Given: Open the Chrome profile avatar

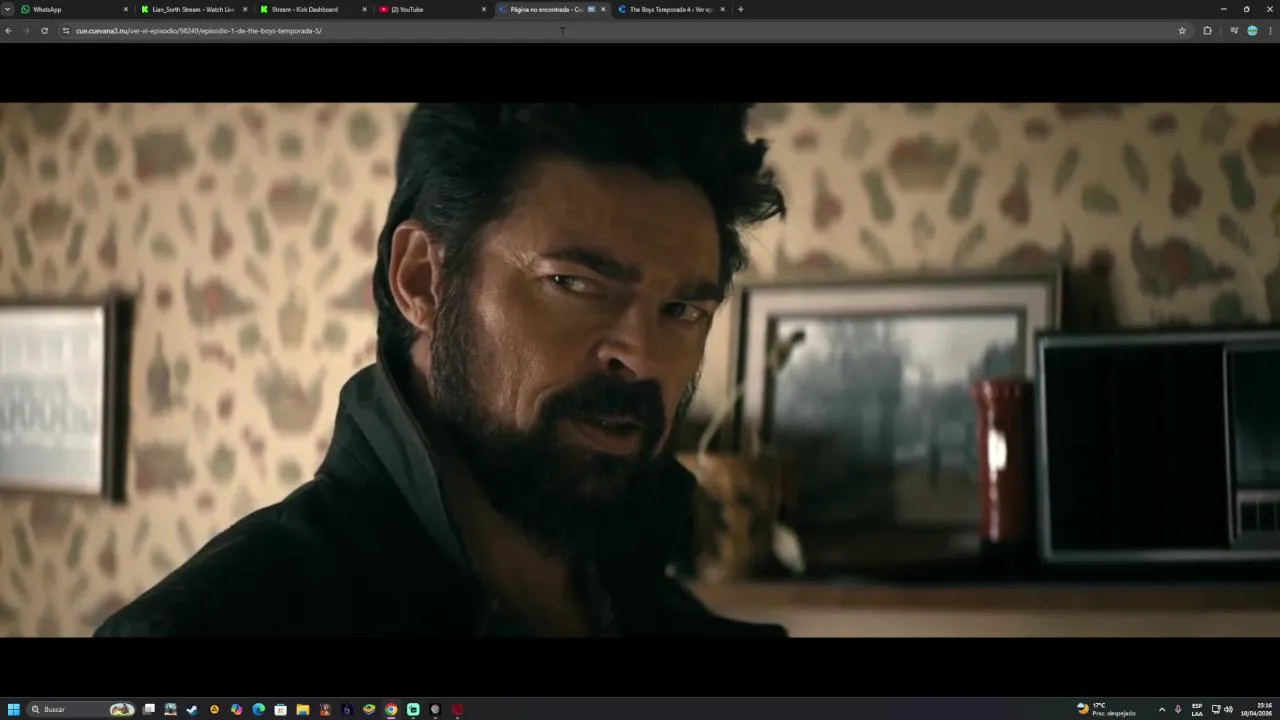Looking at the screenshot, I should point(1252,31).
